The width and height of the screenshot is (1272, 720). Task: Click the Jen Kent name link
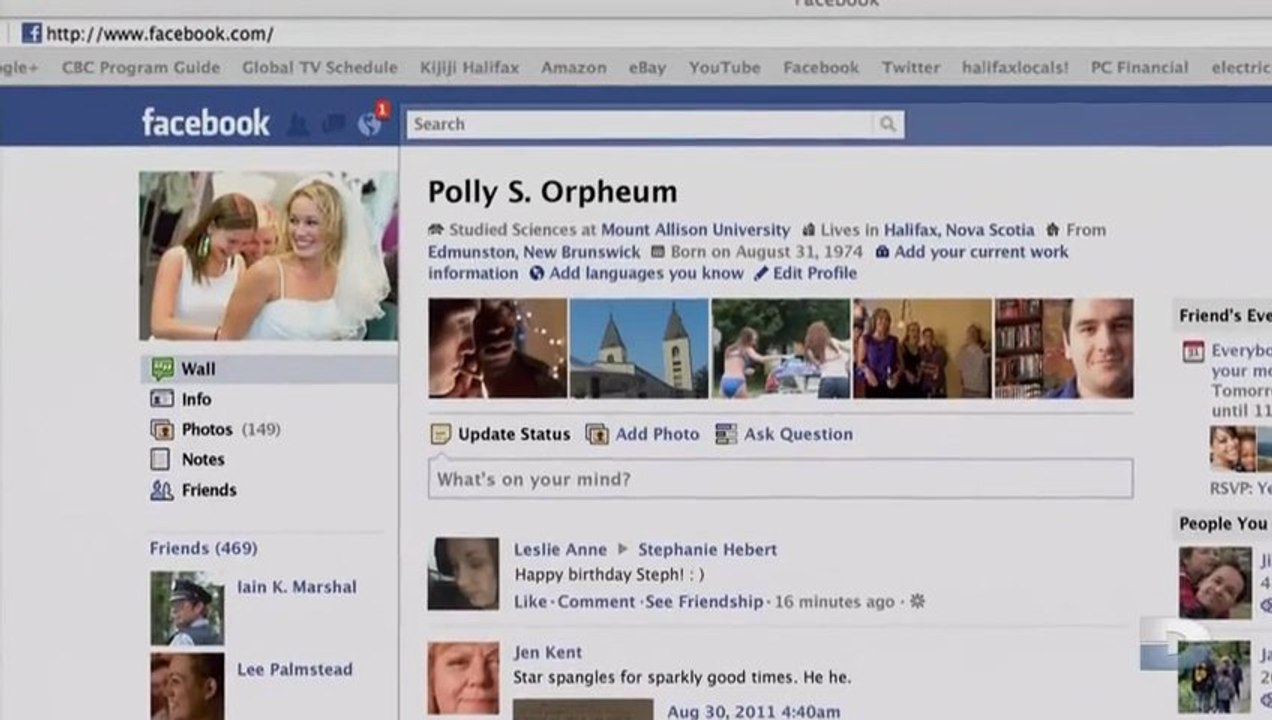[x=548, y=653]
